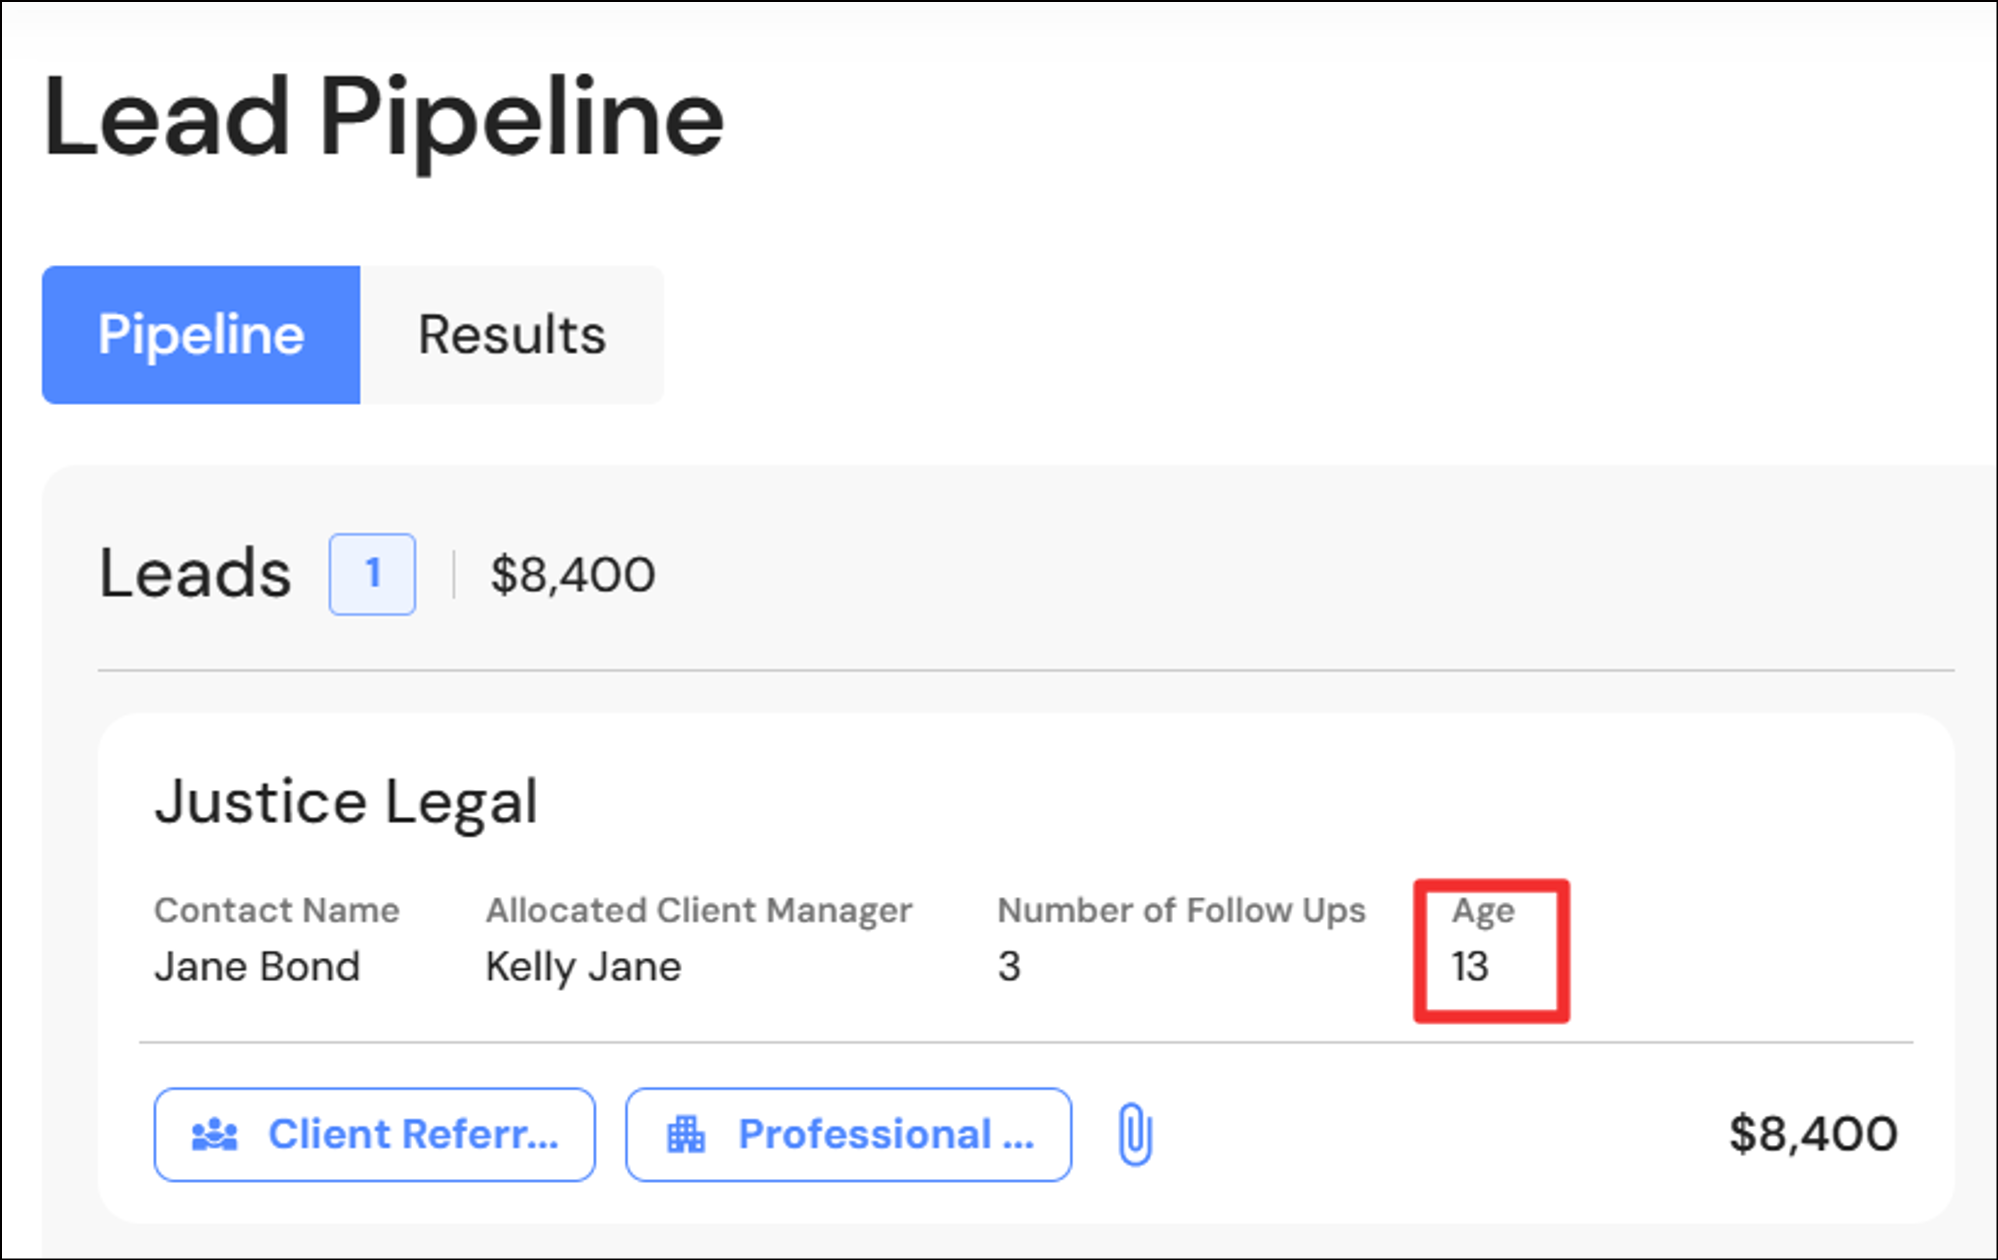Click the building icon on Professional tag
The height and width of the screenshot is (1260, 1998).
686,1135
